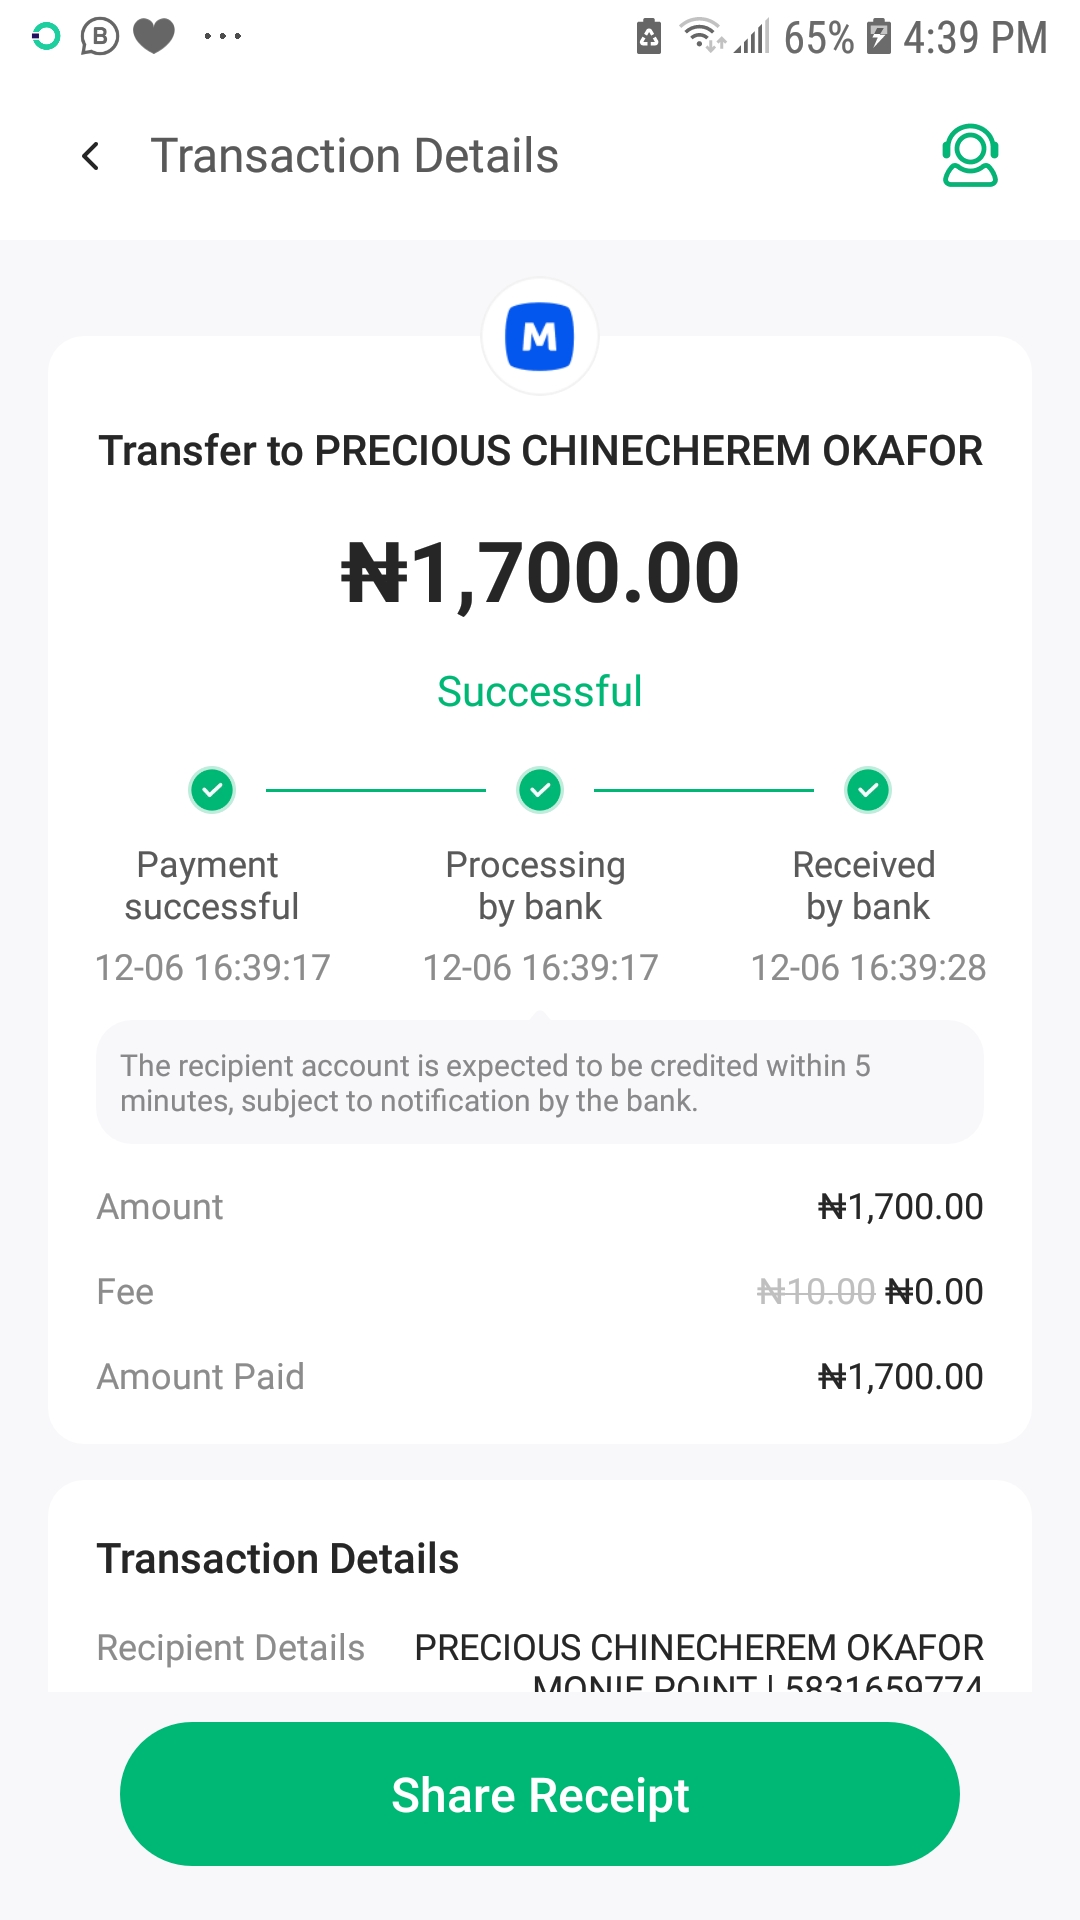Tap the ₦1,700.00 large amount

[x=540, y=573]
